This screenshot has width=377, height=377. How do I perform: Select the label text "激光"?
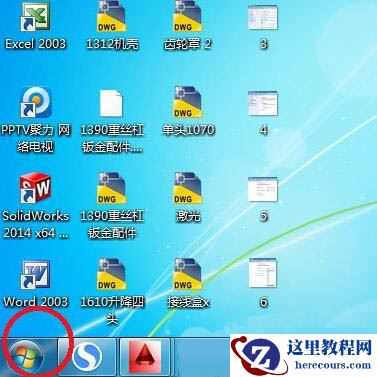pyautogui.click(x=188, y=216)
